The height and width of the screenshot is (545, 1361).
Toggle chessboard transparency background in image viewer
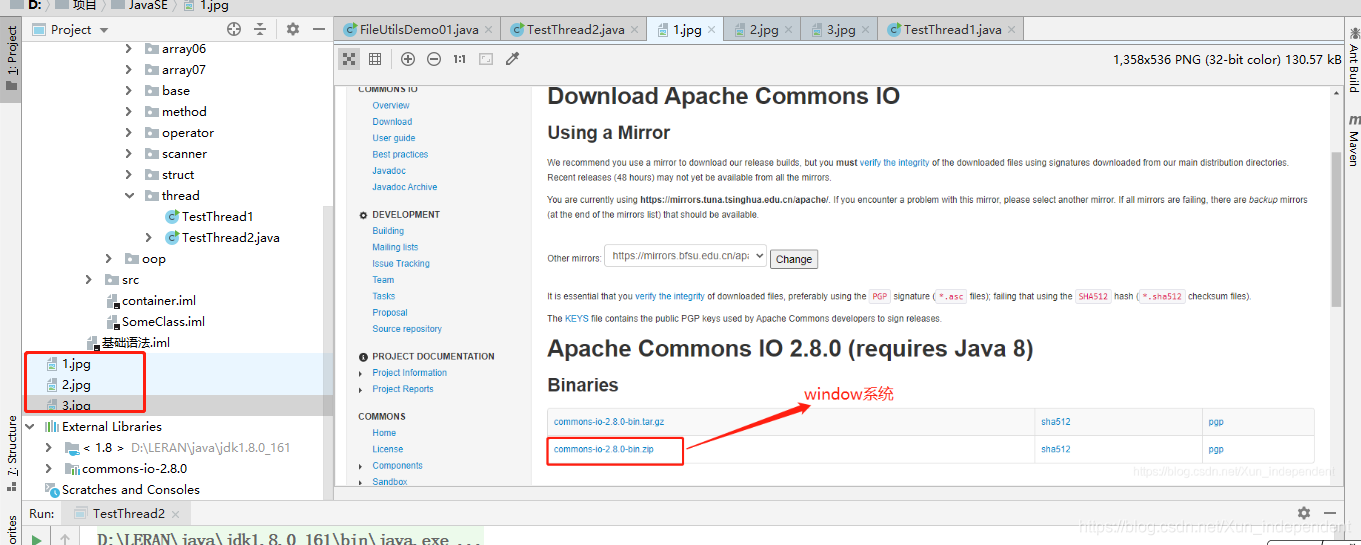(x=349, y=59)
